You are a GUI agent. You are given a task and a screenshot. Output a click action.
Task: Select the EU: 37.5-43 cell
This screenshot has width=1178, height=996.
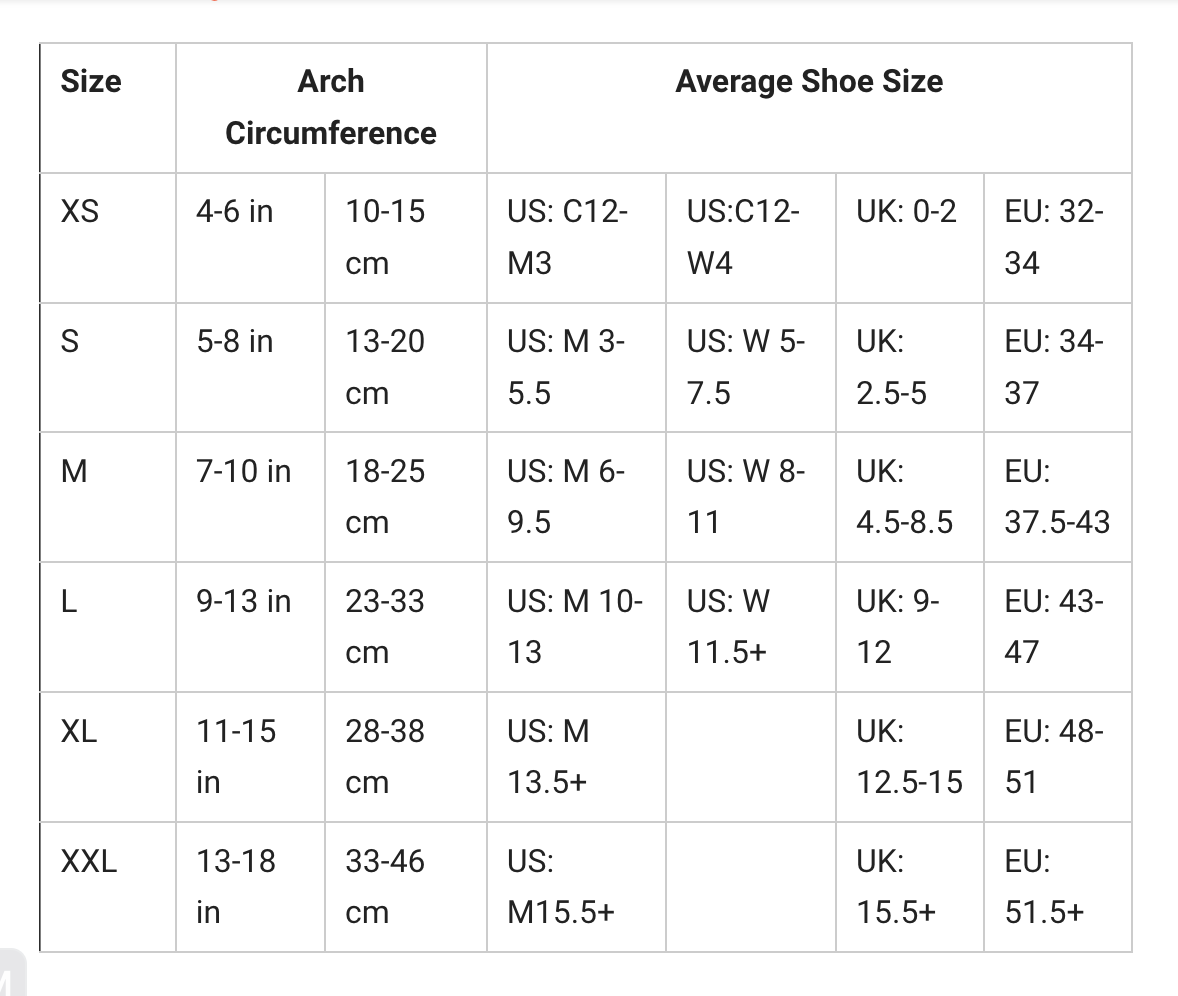pos(1057,497)
